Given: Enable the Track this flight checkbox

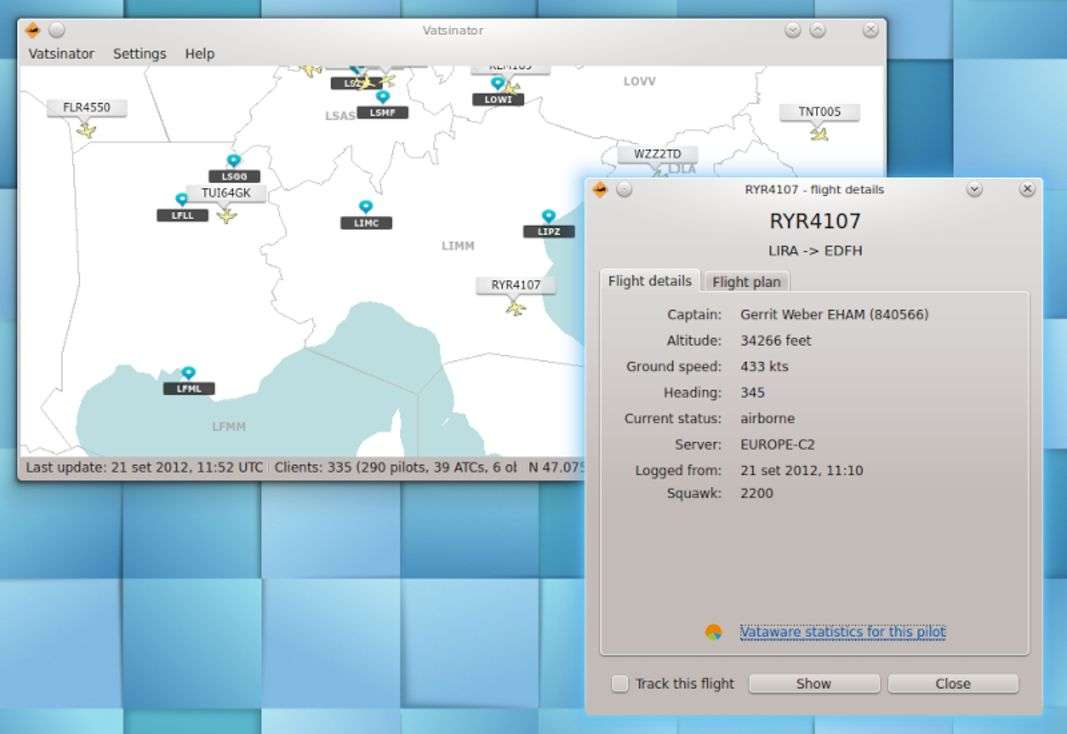Looking at the screenshot, I should point(620,684).
